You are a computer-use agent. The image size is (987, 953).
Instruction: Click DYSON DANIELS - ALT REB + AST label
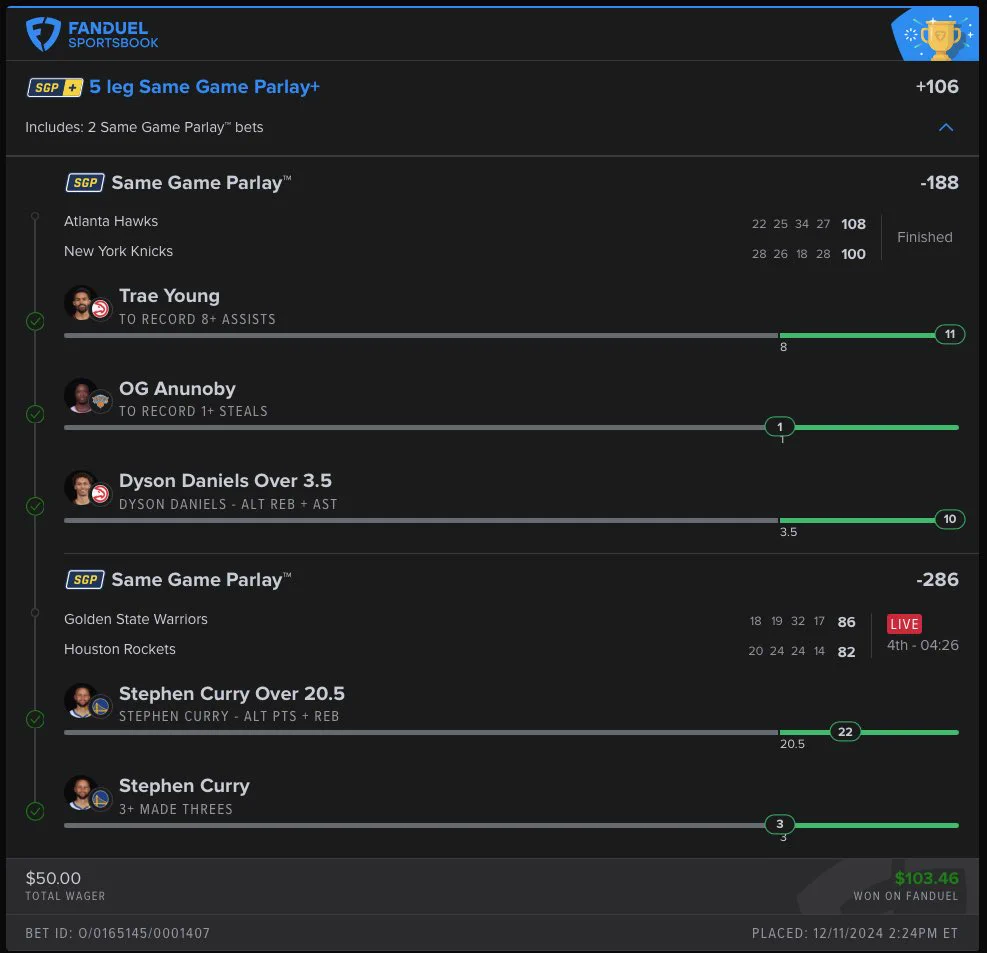[x=228, y=505]
